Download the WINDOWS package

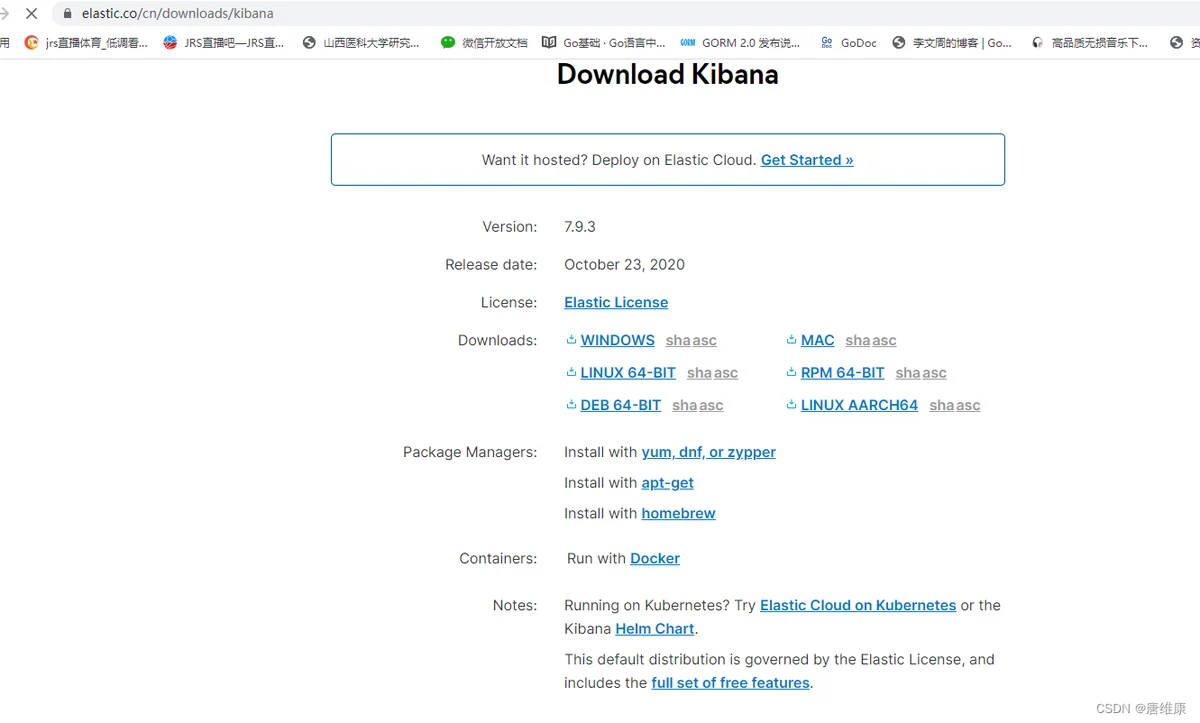pos(617,340)
